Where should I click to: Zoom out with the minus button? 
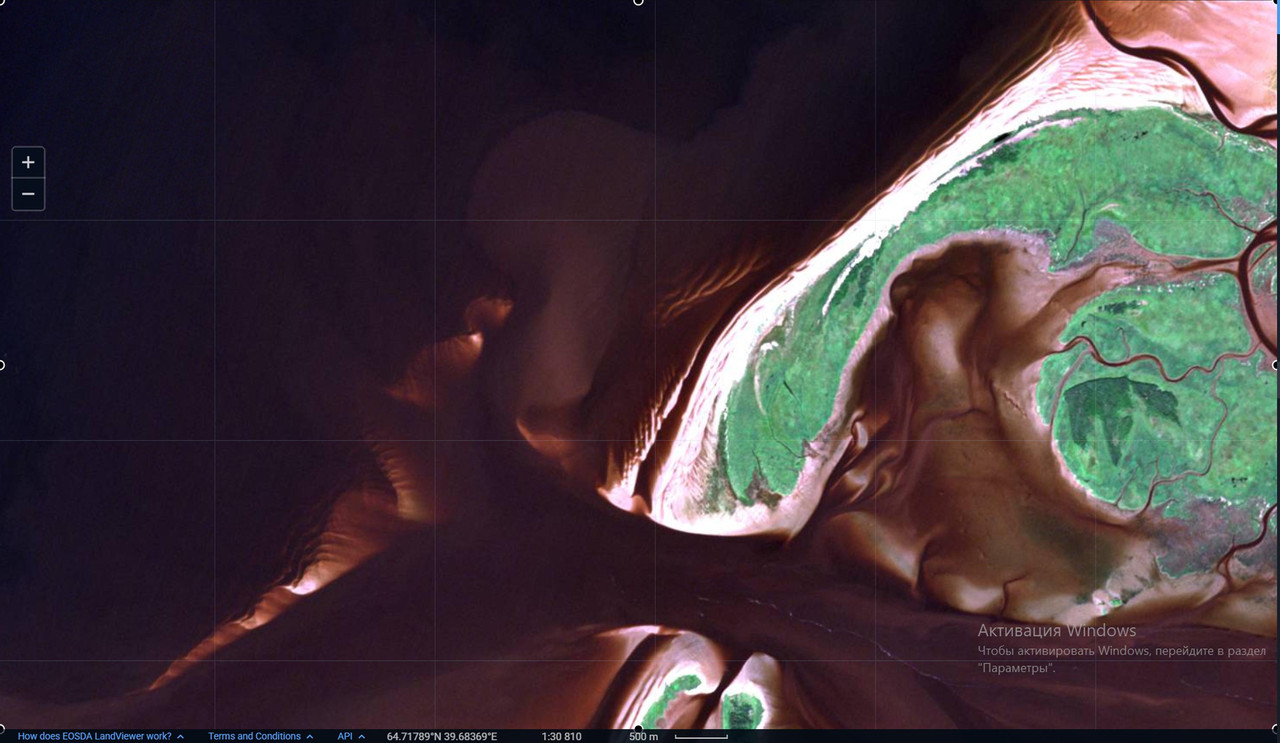(28, 194)
